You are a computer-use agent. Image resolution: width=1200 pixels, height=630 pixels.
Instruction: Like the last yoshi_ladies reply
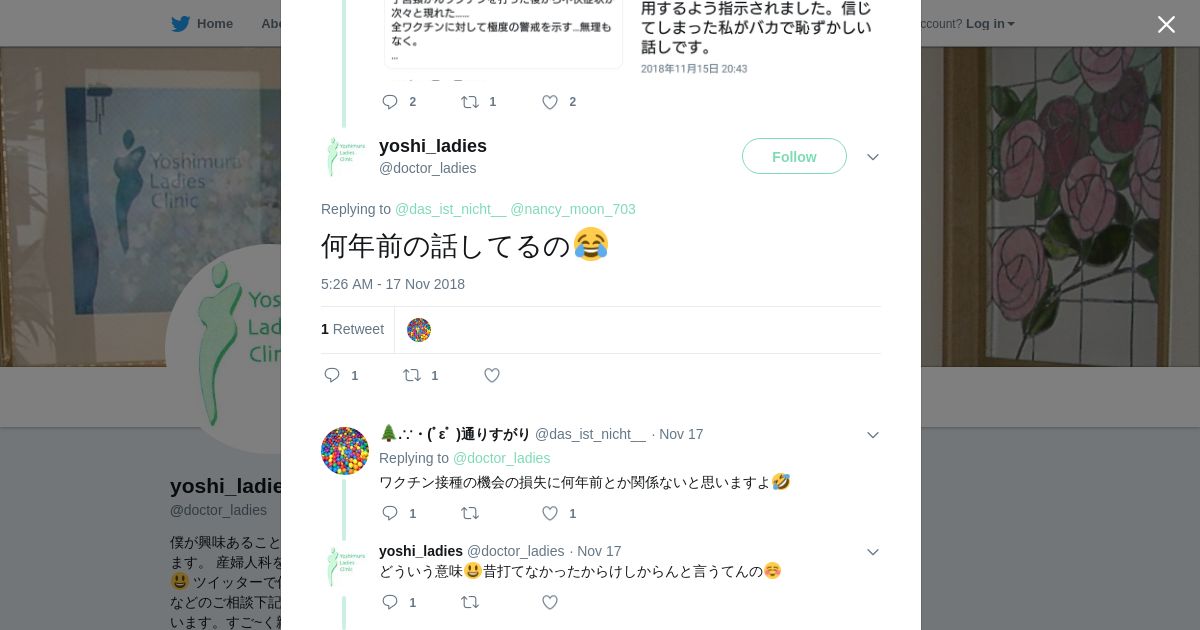[549, 602]
